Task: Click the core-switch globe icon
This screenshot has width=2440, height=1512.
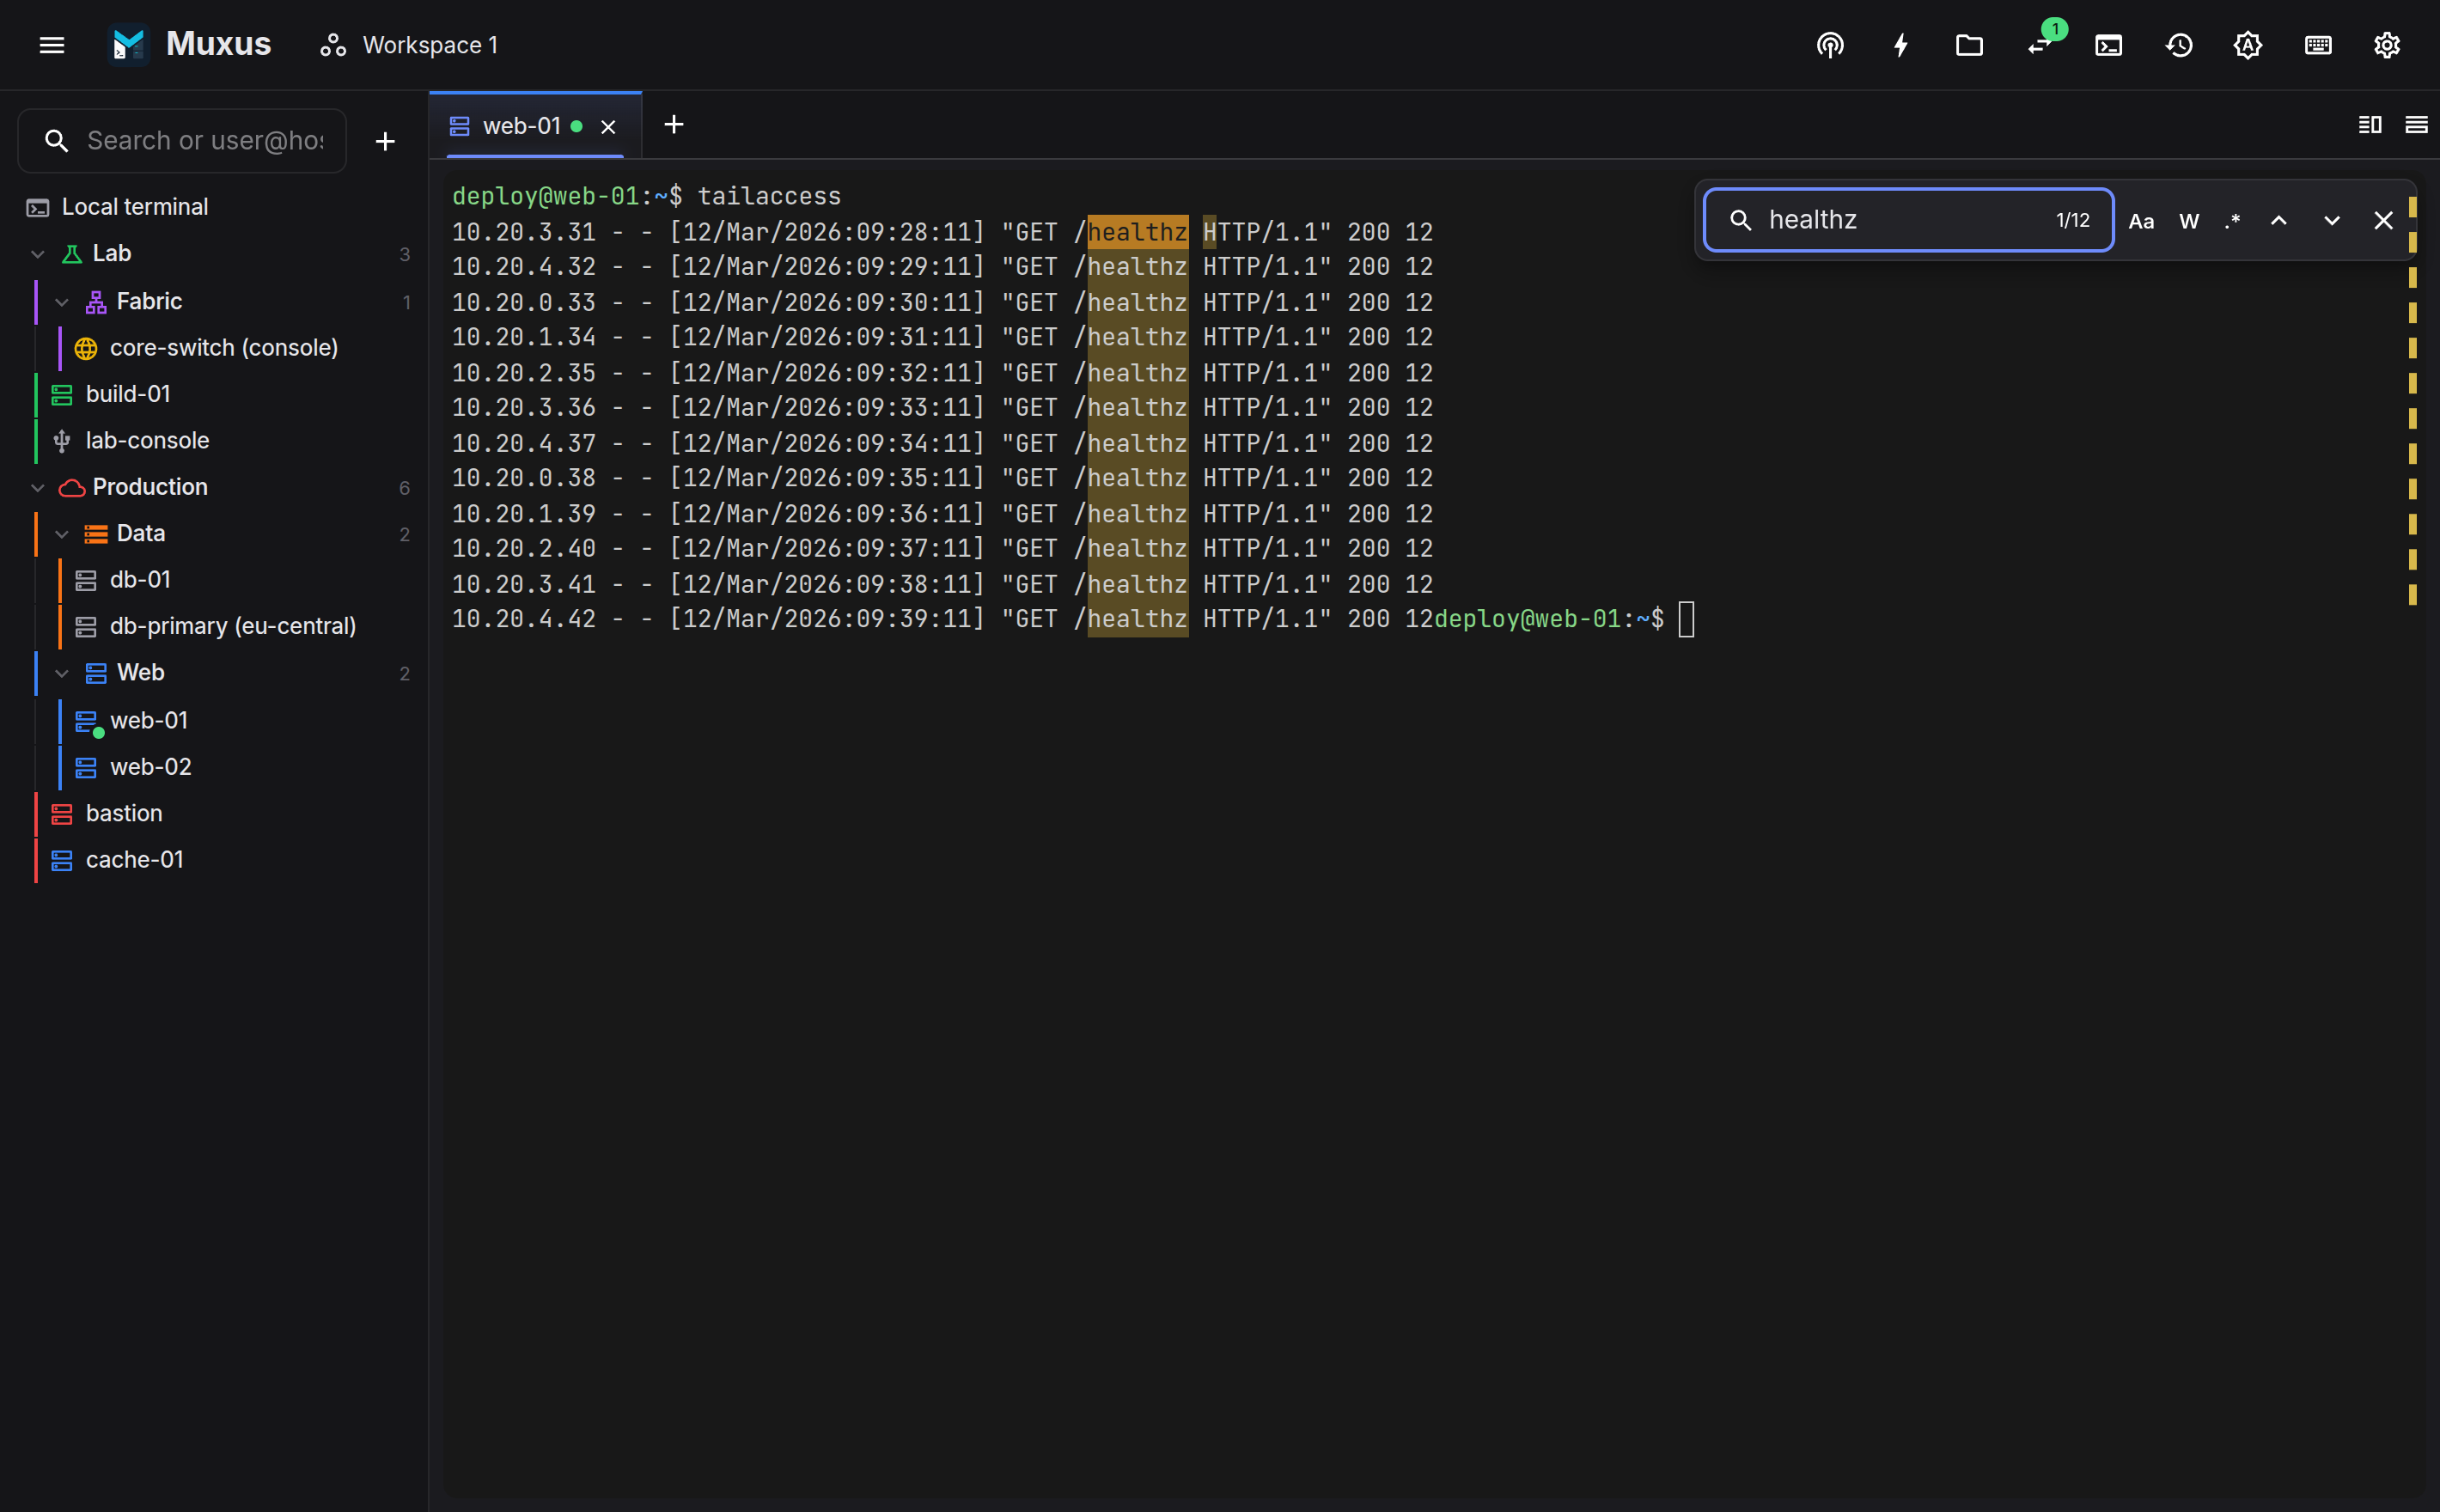Action: pos(86,348)
